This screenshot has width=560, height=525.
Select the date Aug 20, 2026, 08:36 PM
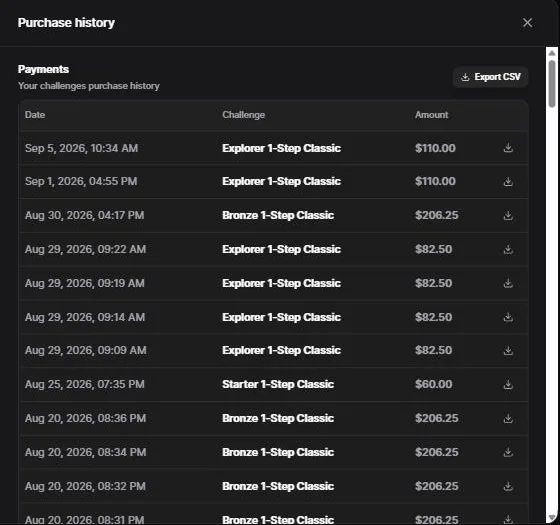[x=85, y=418]
